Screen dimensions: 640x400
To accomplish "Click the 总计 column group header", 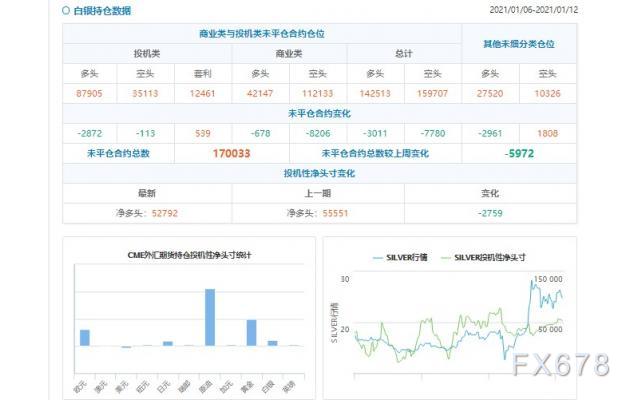I will 404,54.
